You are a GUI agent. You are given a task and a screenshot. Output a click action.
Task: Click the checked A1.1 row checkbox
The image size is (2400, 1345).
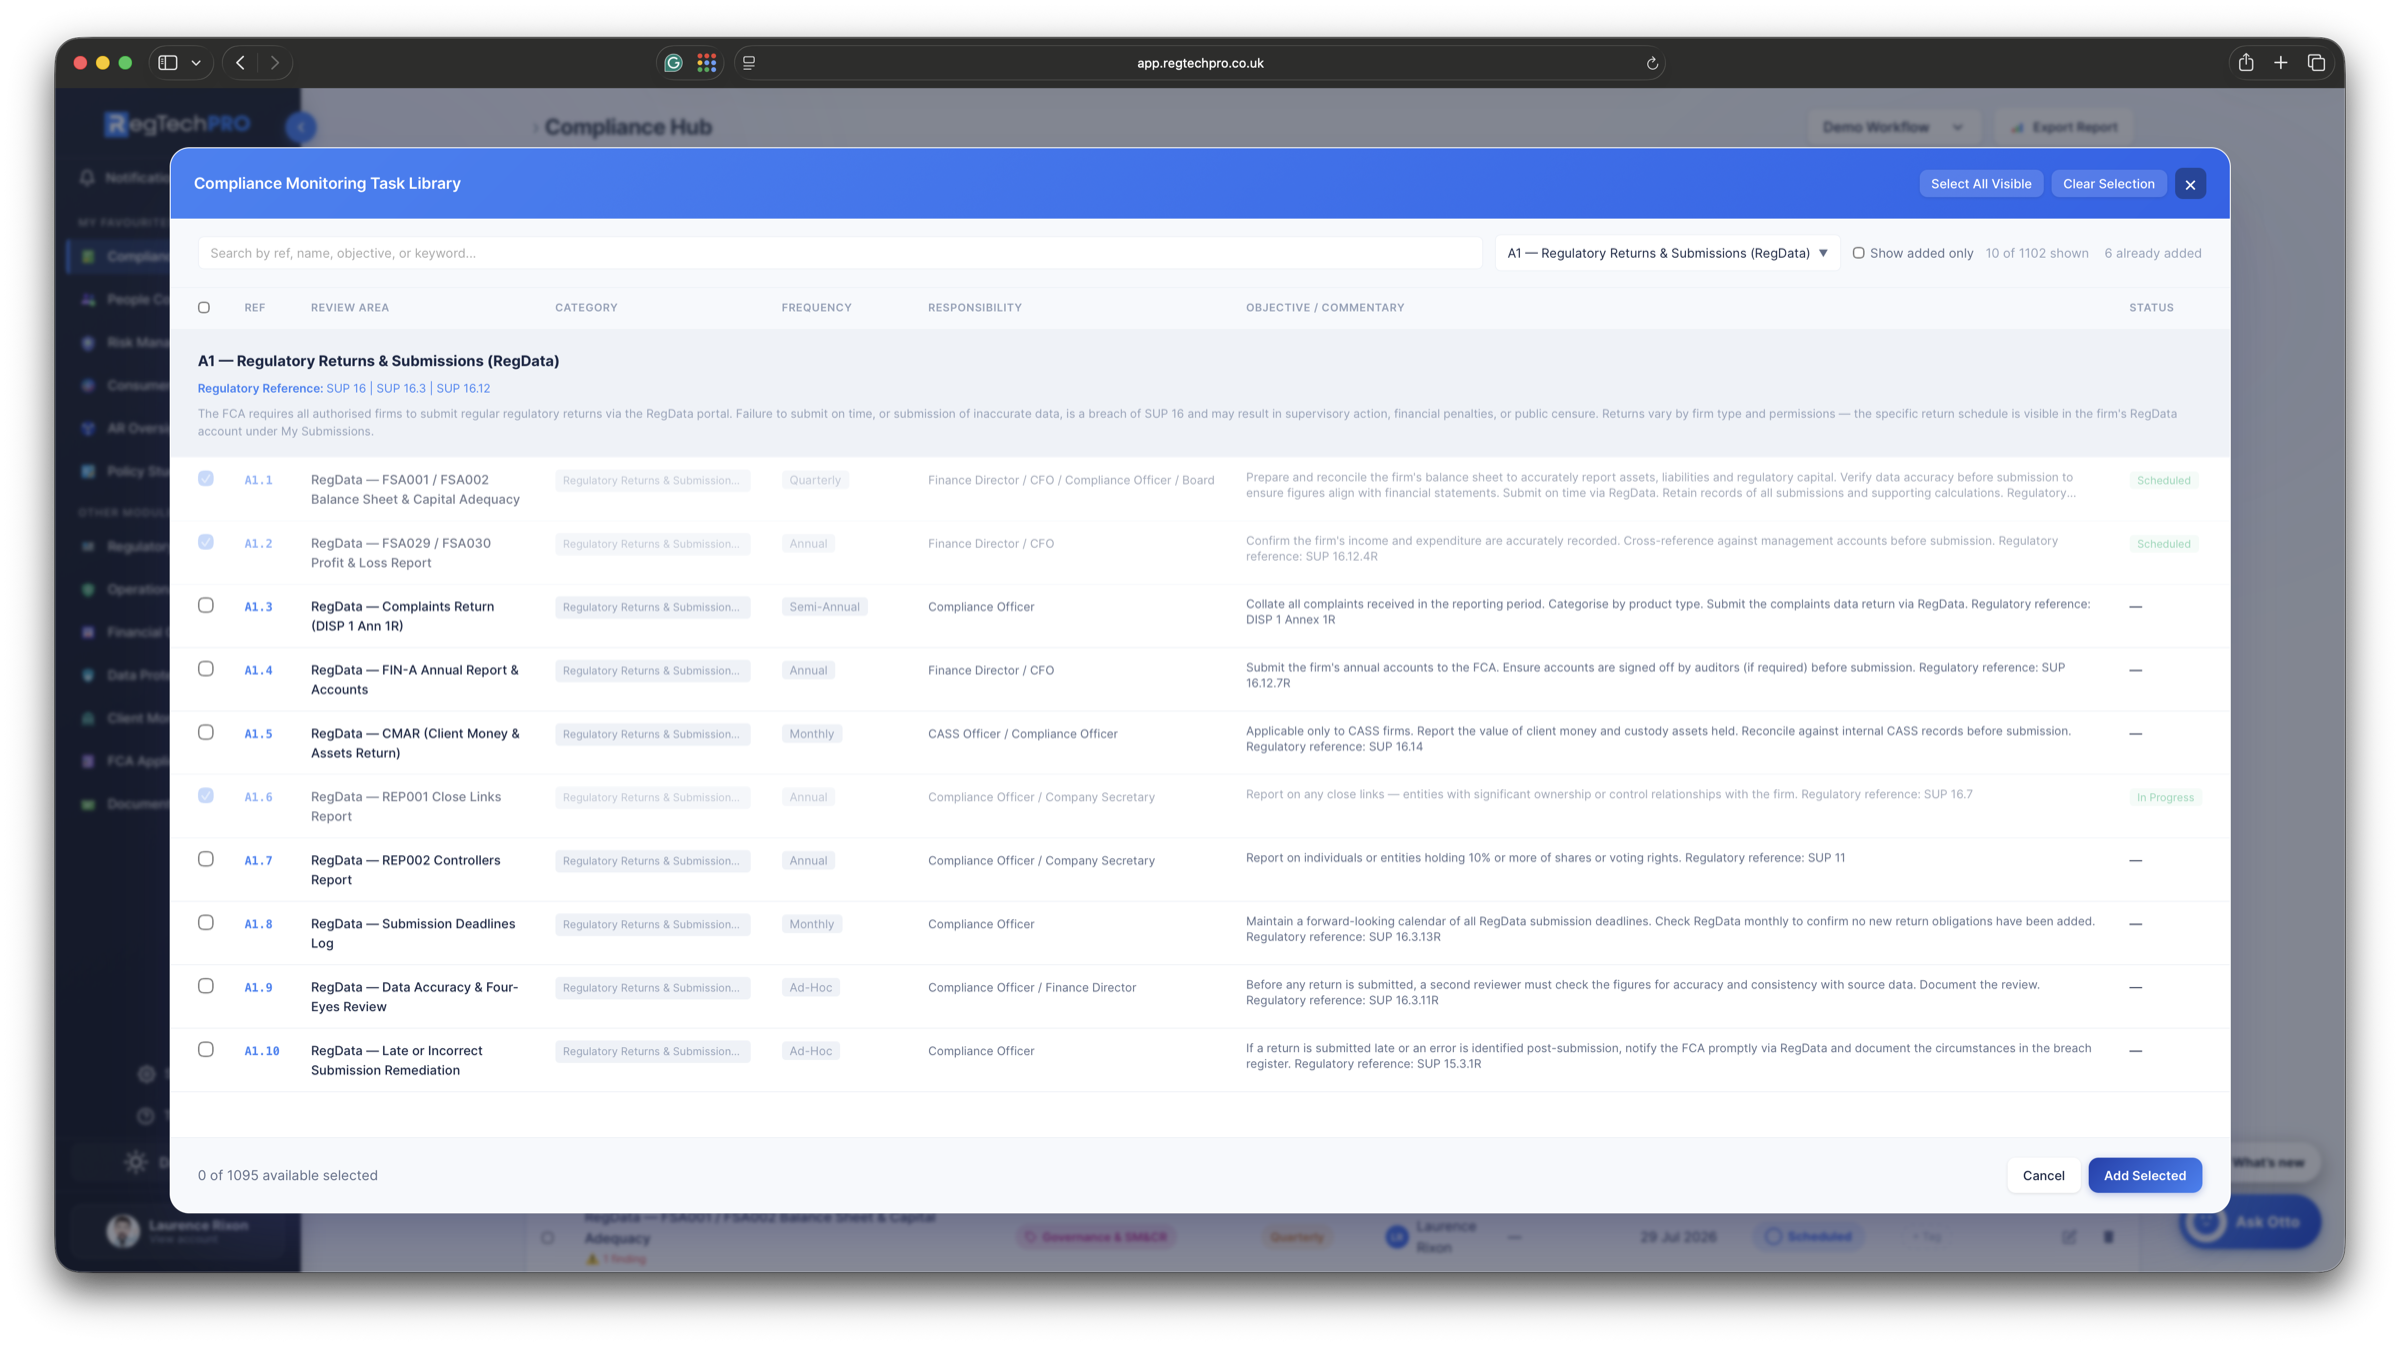click(206, 478)
